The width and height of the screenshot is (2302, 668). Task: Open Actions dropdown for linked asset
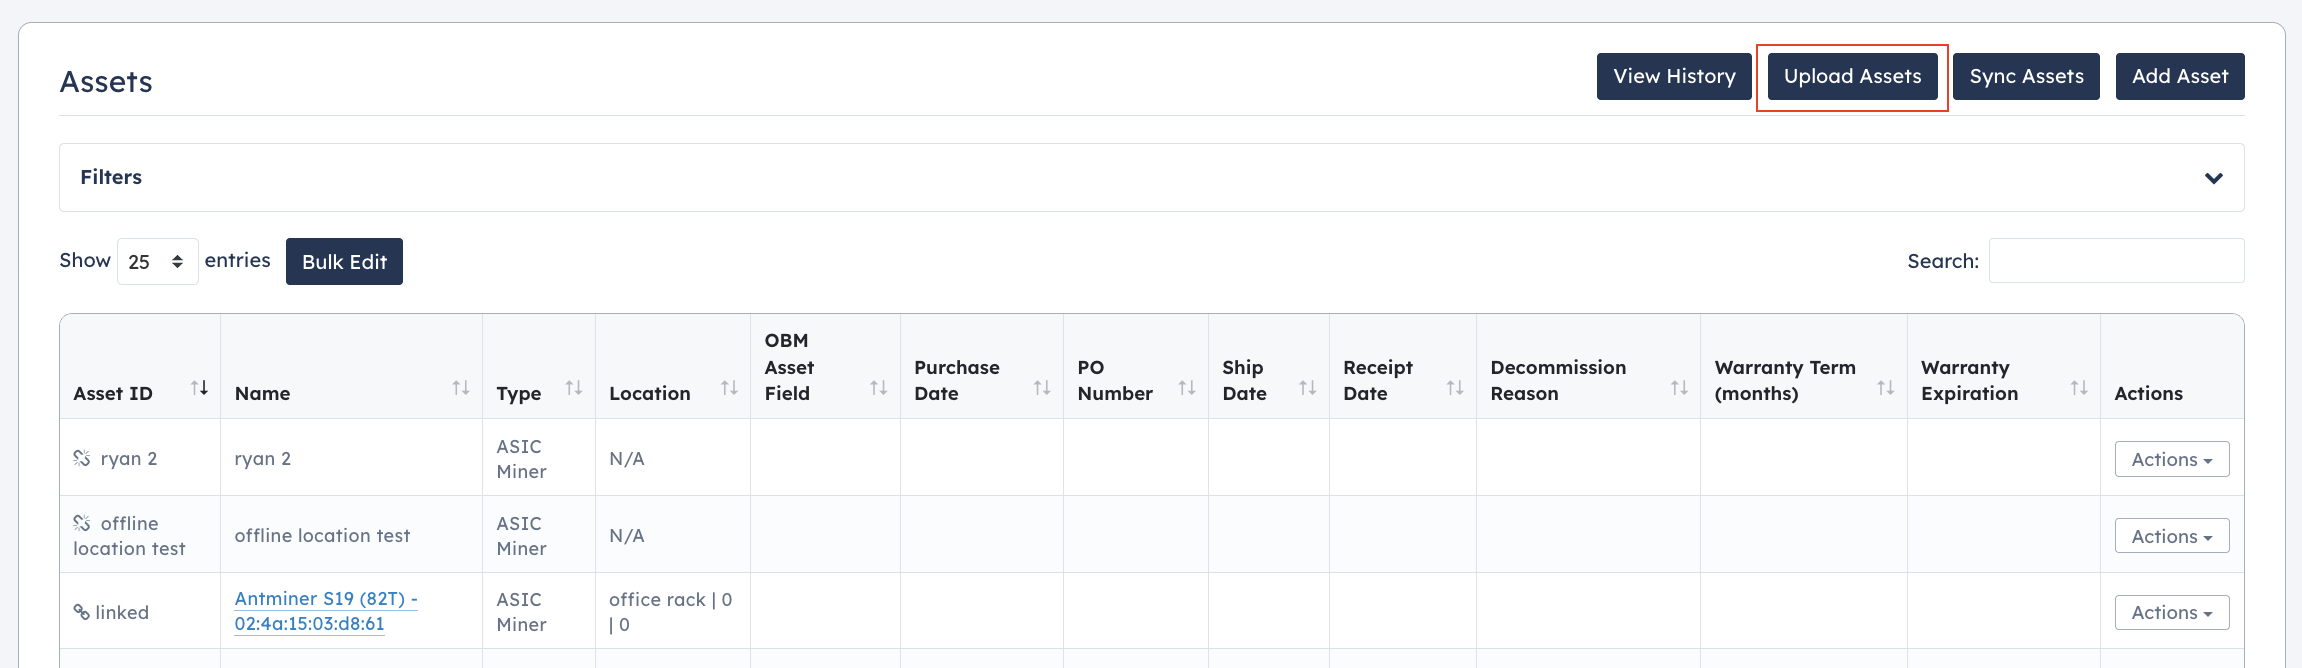pyautogui.click(x=2172, y=612)
